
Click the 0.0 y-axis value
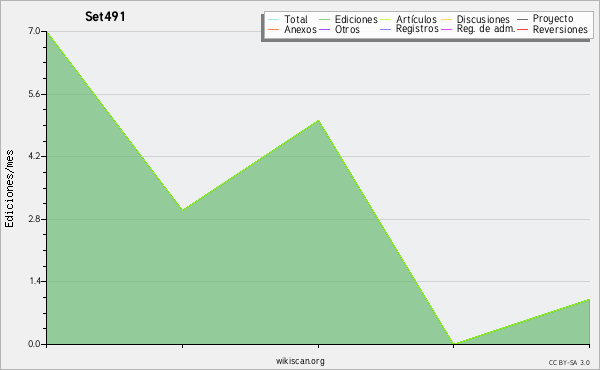coord(34,344)
